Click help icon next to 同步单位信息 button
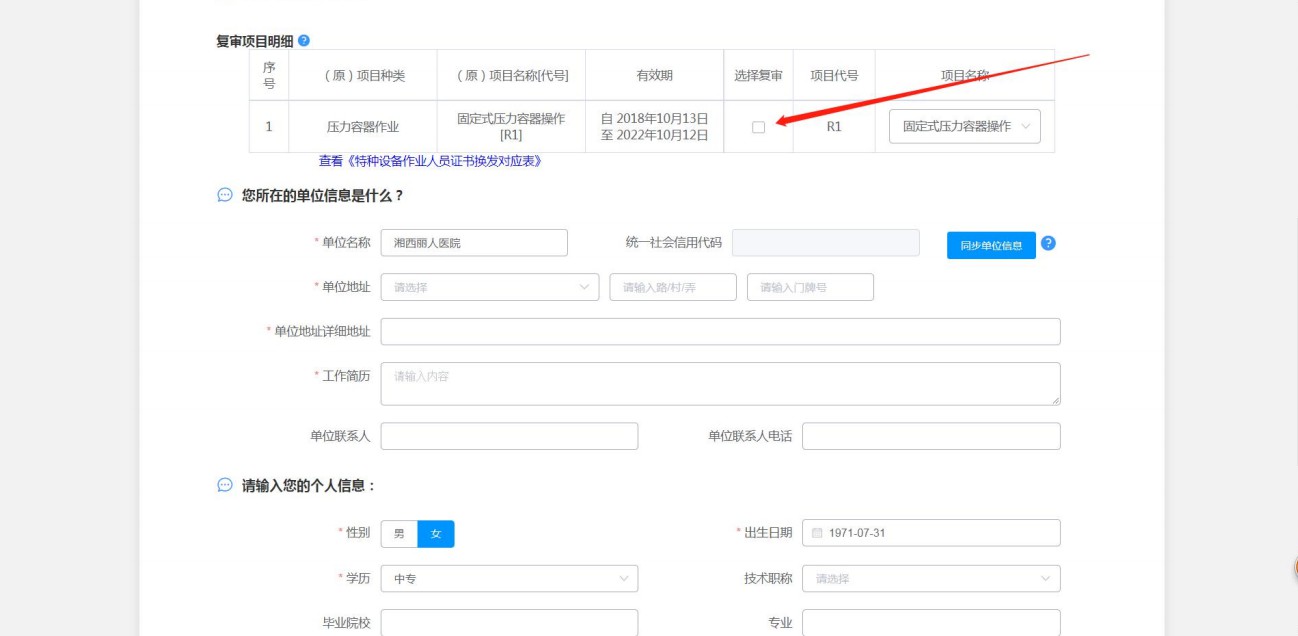The image size is (1298, 636). click(x=1048, y=244)
